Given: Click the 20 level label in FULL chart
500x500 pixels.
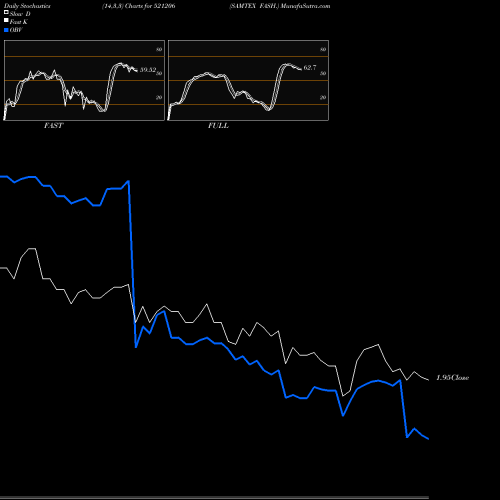Looking at the screenshot, I should point(323,97).
